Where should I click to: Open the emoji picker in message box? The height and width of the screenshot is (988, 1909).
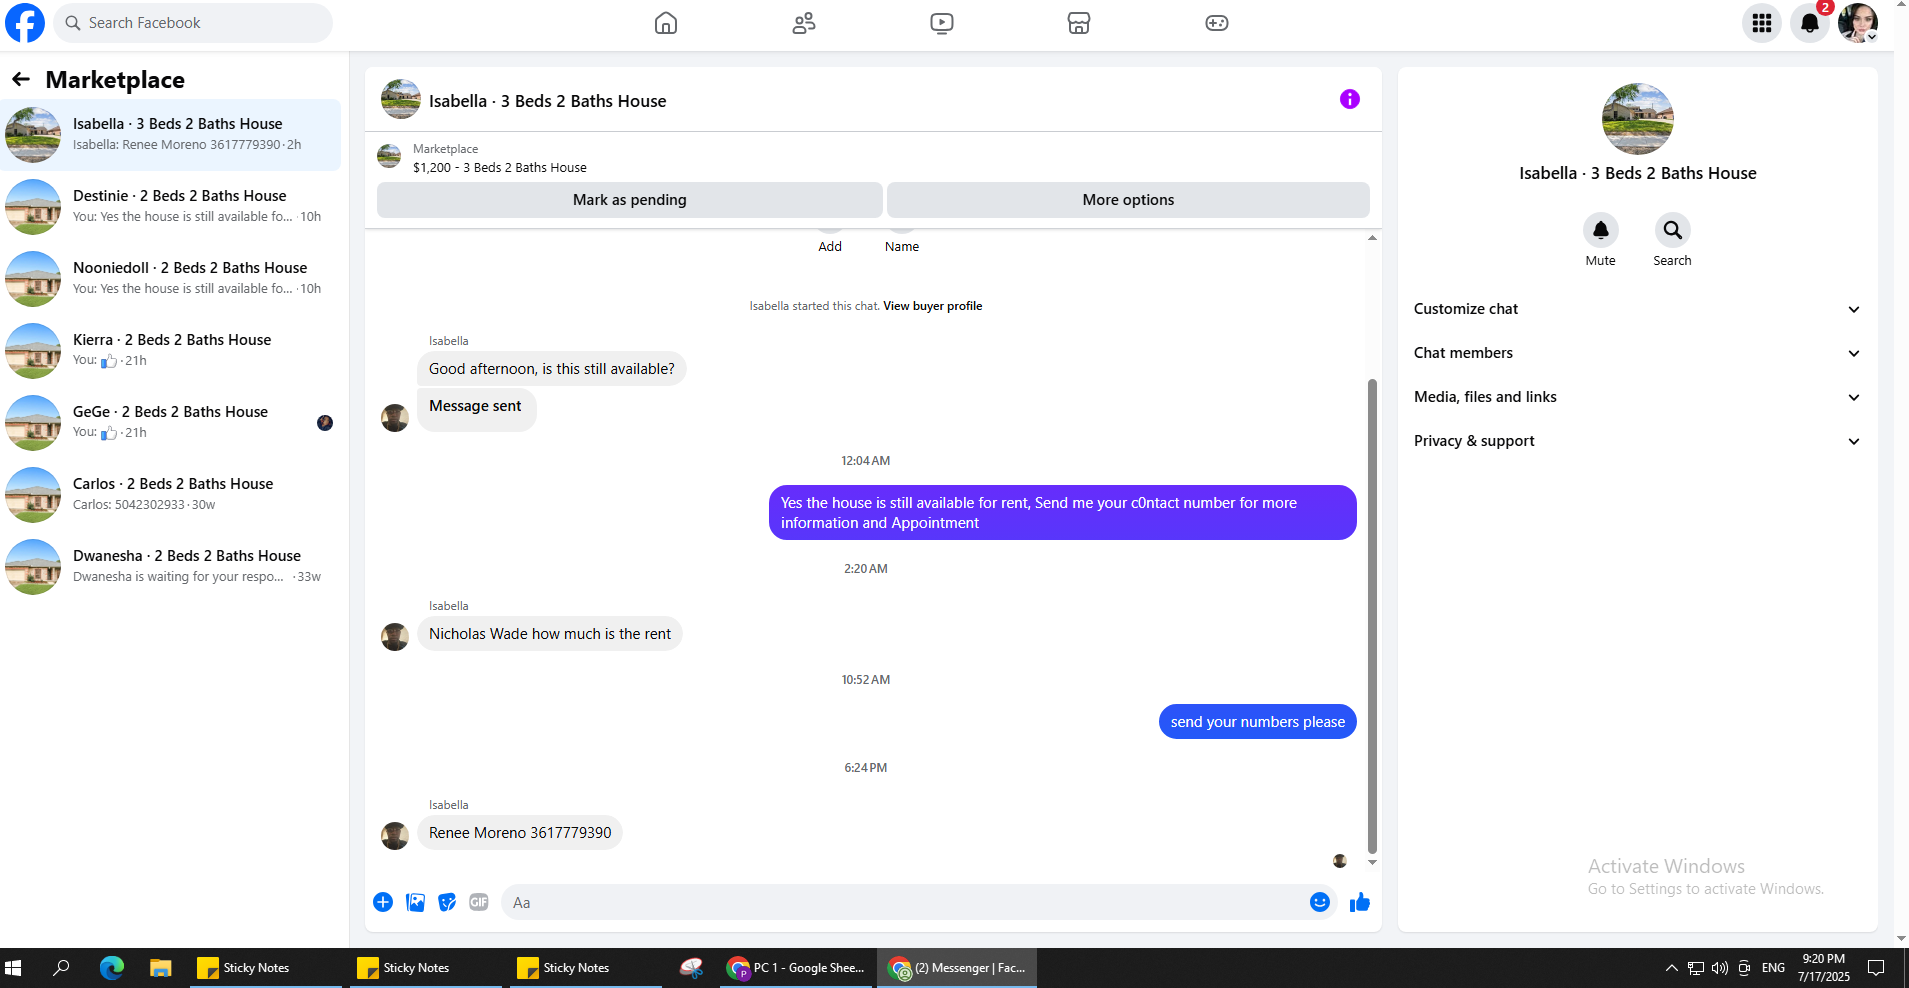pyautogui.click(x=1320, y=902)
